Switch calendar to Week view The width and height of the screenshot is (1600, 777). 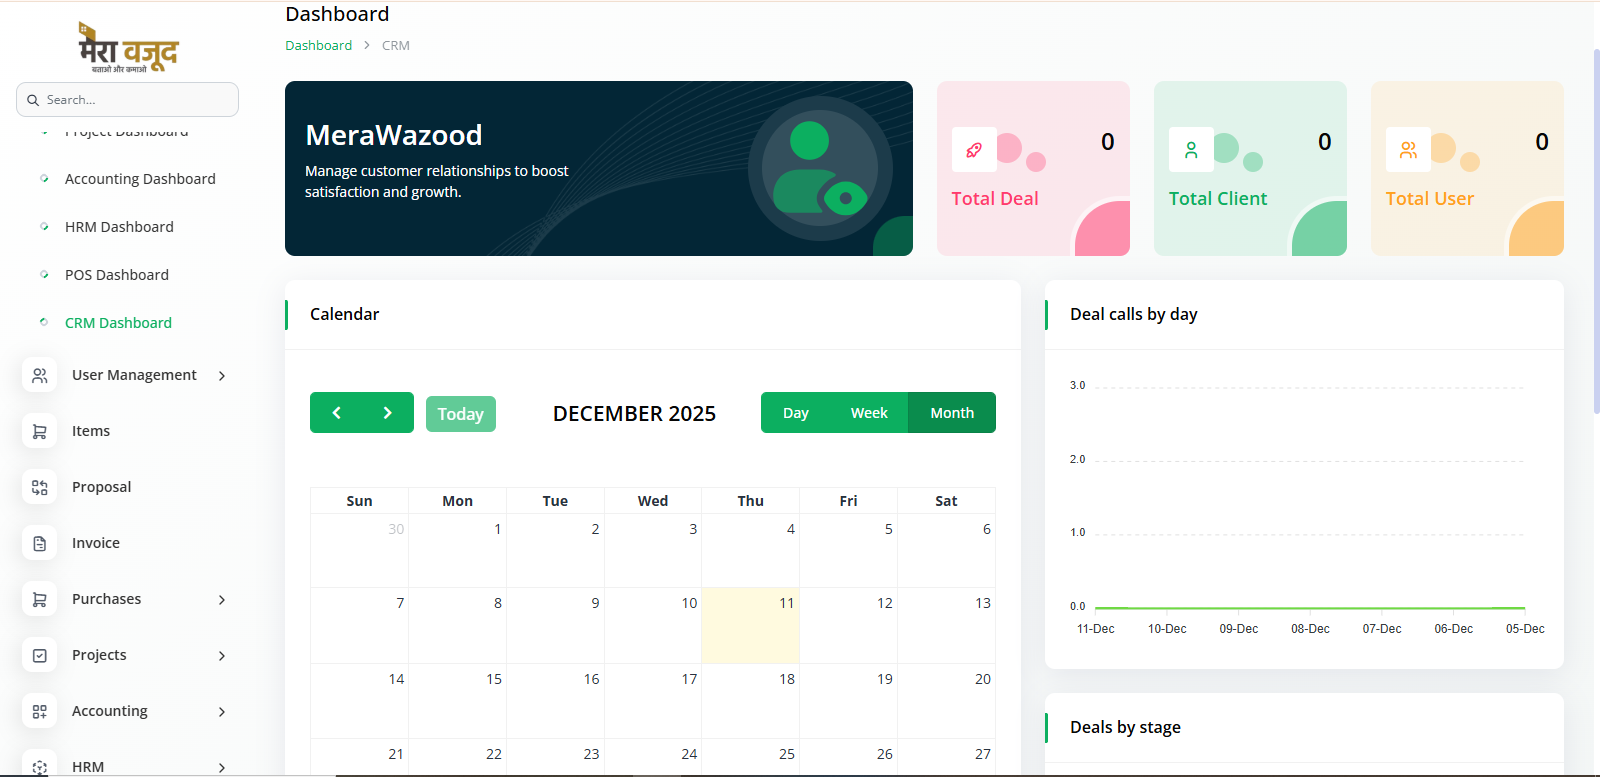(x=868, y=413)
